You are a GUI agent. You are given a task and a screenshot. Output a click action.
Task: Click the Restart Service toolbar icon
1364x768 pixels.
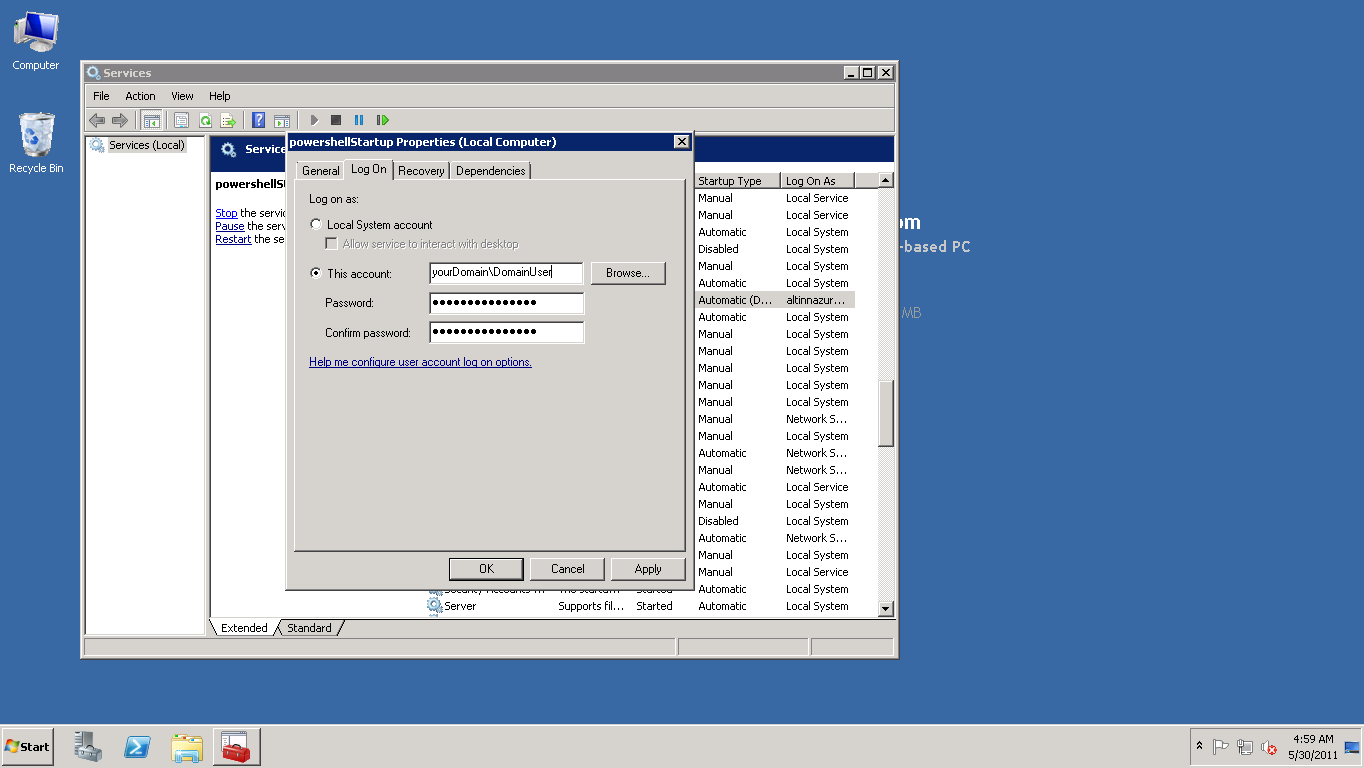point(383,120)
